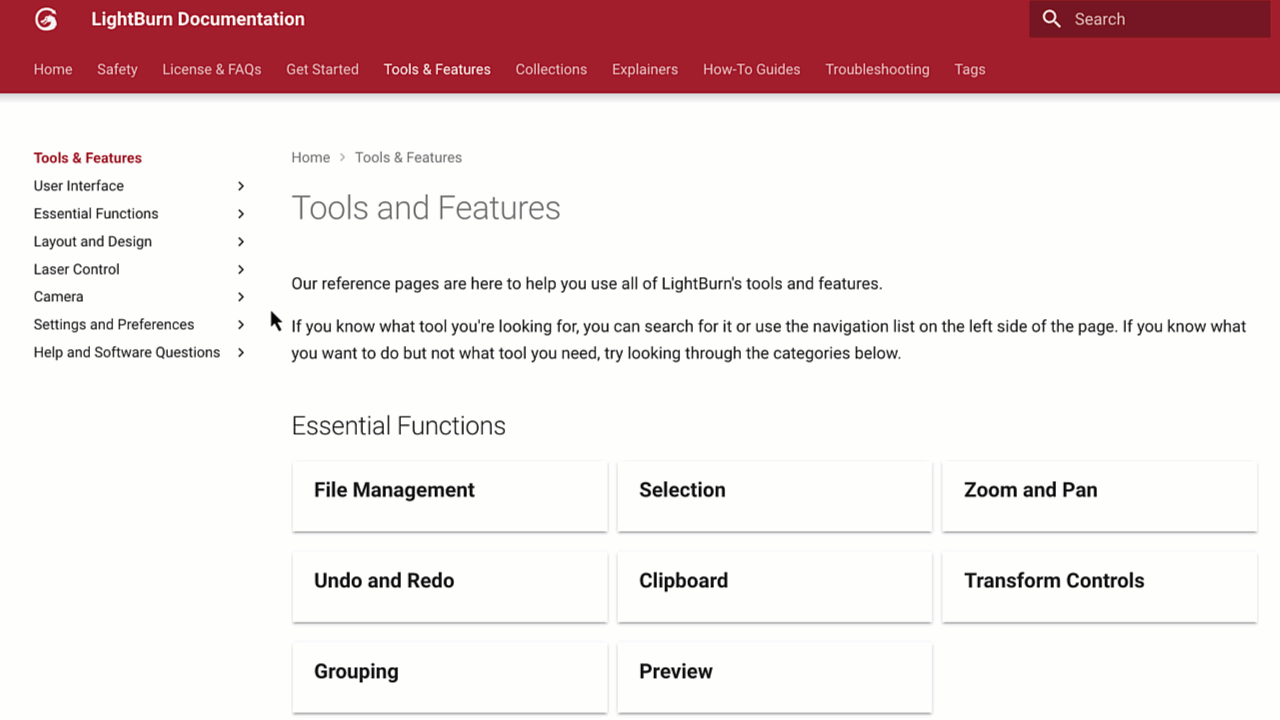Click the Home breadcrumb link
The width and height of the screenshot is (1280, 720).
tap(310, 158)
